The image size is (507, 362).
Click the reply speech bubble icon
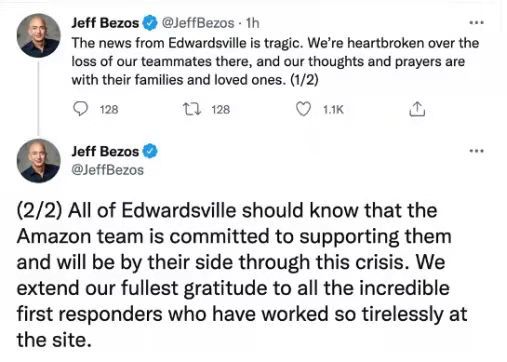pos(80,109)
